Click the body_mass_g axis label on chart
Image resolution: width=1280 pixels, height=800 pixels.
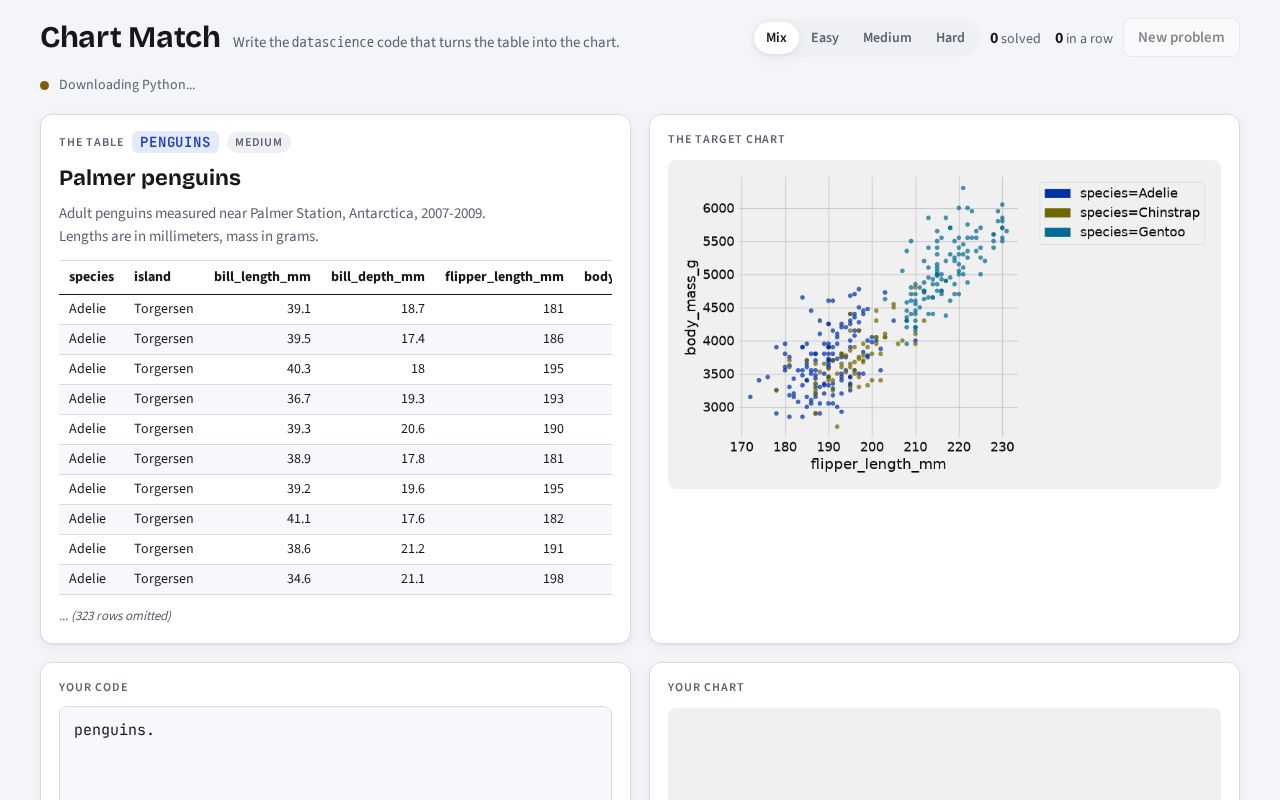pyautogui.click(x=691, y=308)
